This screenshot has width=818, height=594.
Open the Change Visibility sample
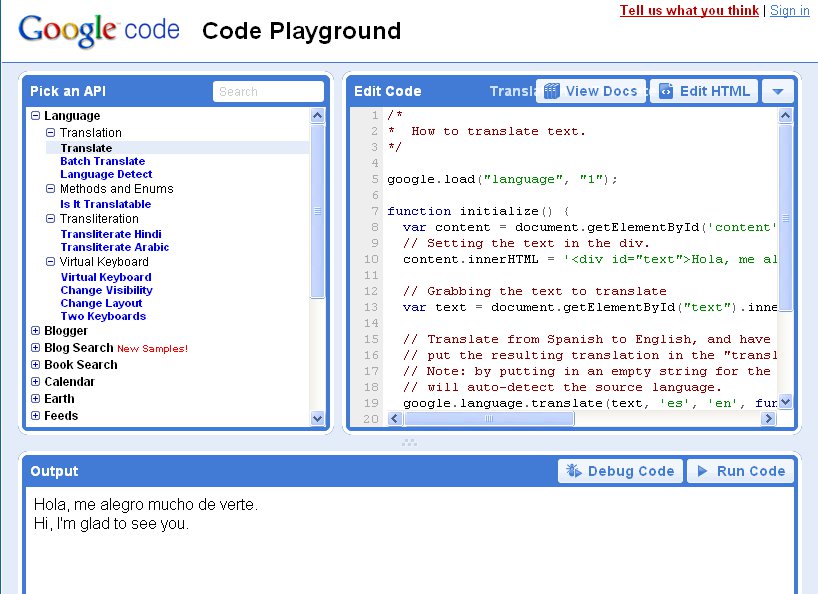(x=106, y=290)
